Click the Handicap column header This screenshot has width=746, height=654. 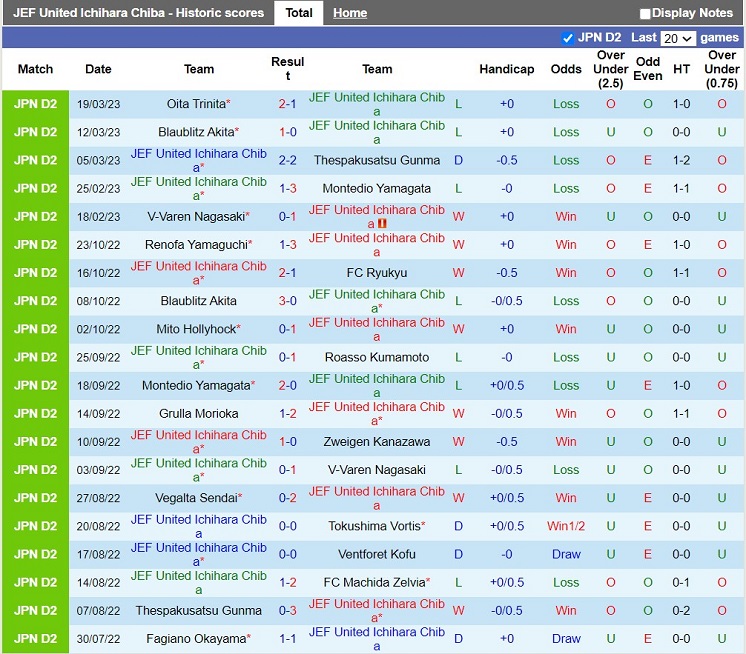507,69
